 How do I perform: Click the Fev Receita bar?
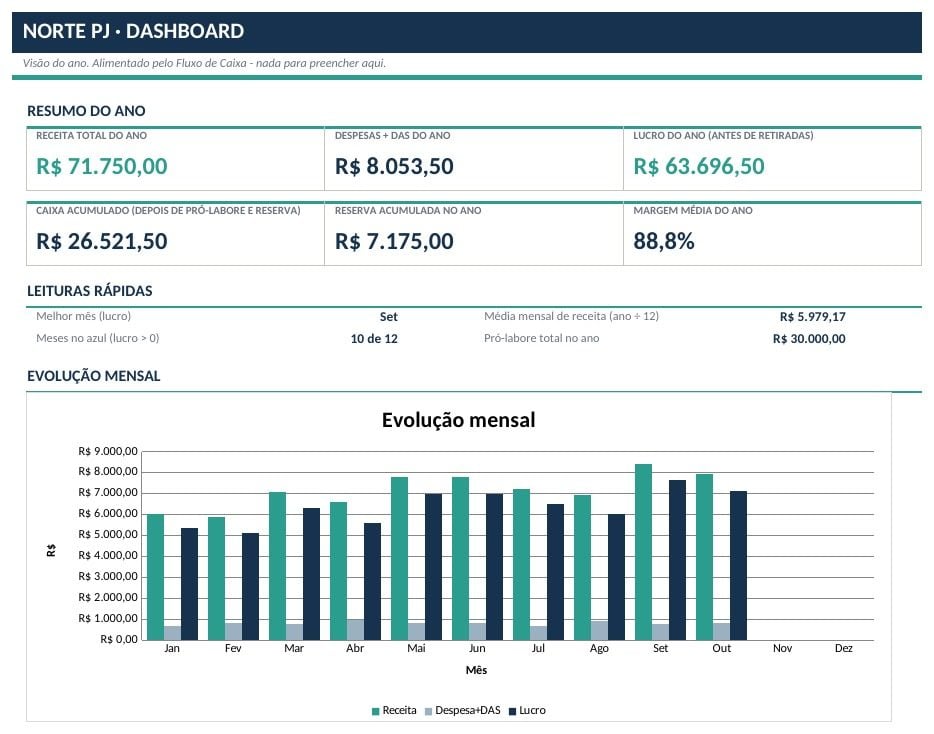216,579
